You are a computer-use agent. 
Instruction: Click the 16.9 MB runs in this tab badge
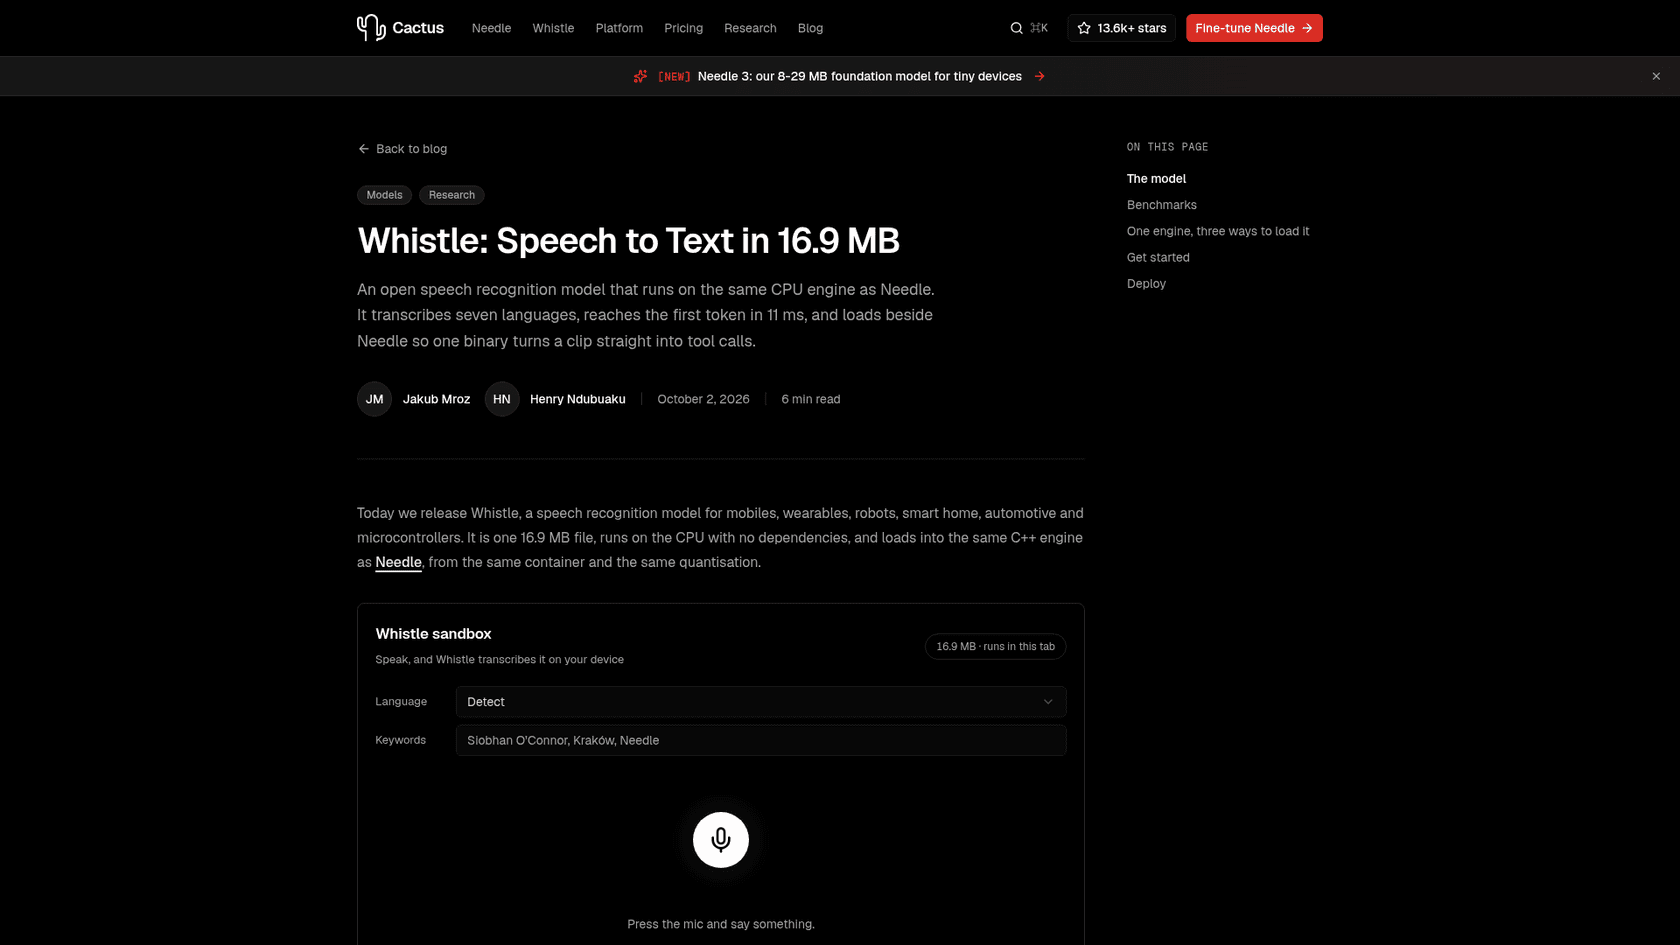coord(995,647)
